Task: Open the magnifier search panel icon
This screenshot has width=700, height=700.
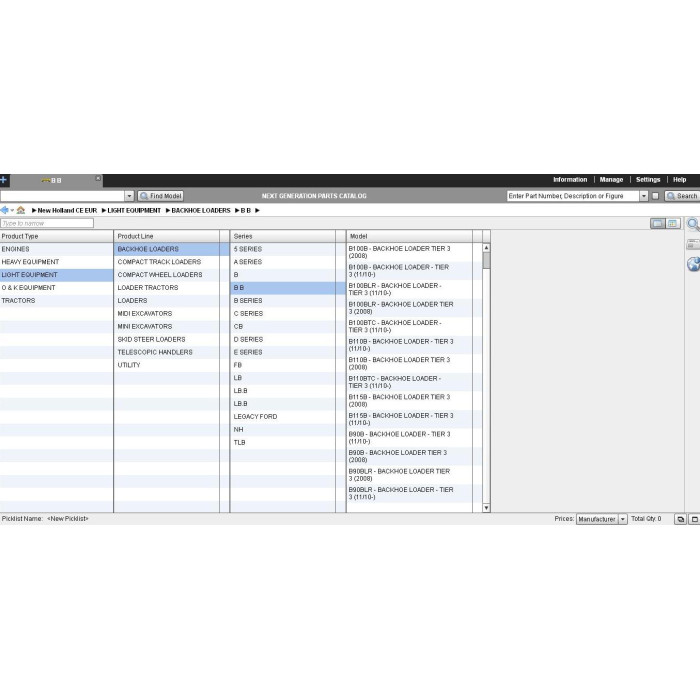Action: [693, 224]
